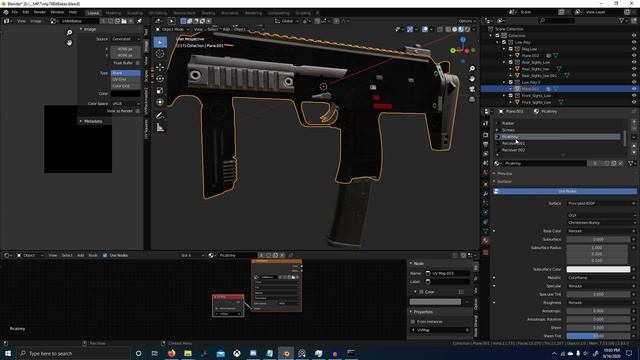Expand the Metadata panel
Screen dimensions: 640x360
pos(93,121)
